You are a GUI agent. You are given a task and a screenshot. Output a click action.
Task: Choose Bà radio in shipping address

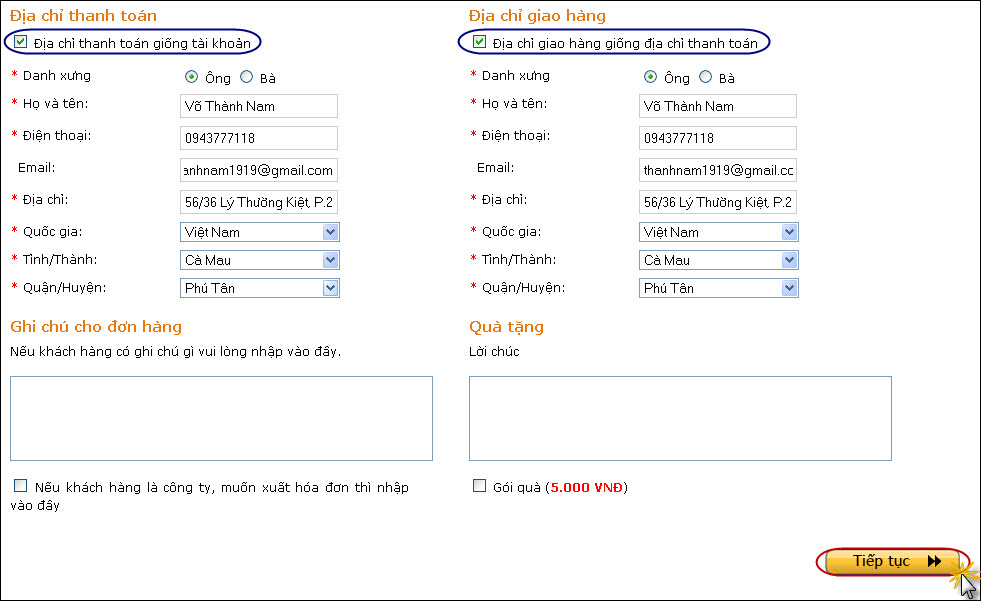706,77
